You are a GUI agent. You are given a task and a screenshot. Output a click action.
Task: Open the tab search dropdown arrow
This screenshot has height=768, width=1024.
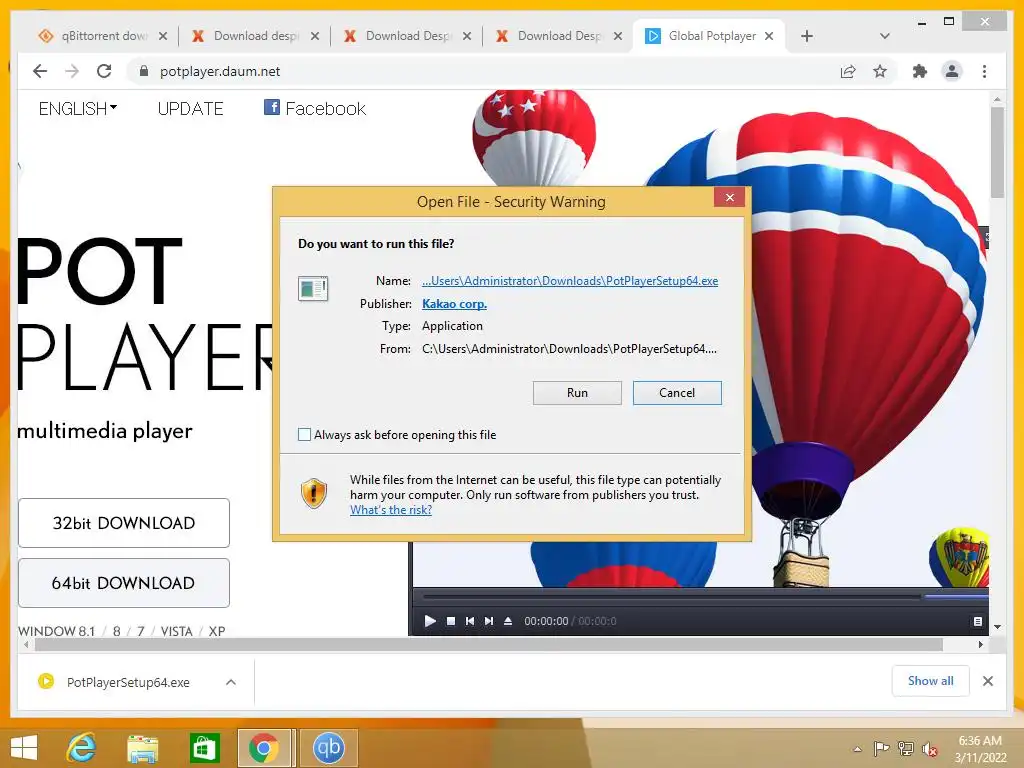click(884, 36)
